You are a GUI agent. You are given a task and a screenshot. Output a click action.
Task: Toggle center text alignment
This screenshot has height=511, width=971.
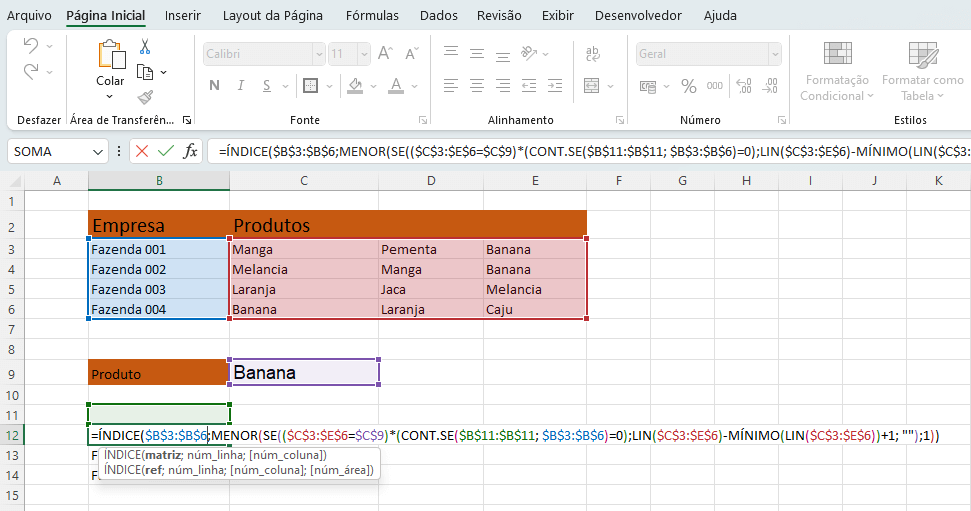[x=477, y=85]
